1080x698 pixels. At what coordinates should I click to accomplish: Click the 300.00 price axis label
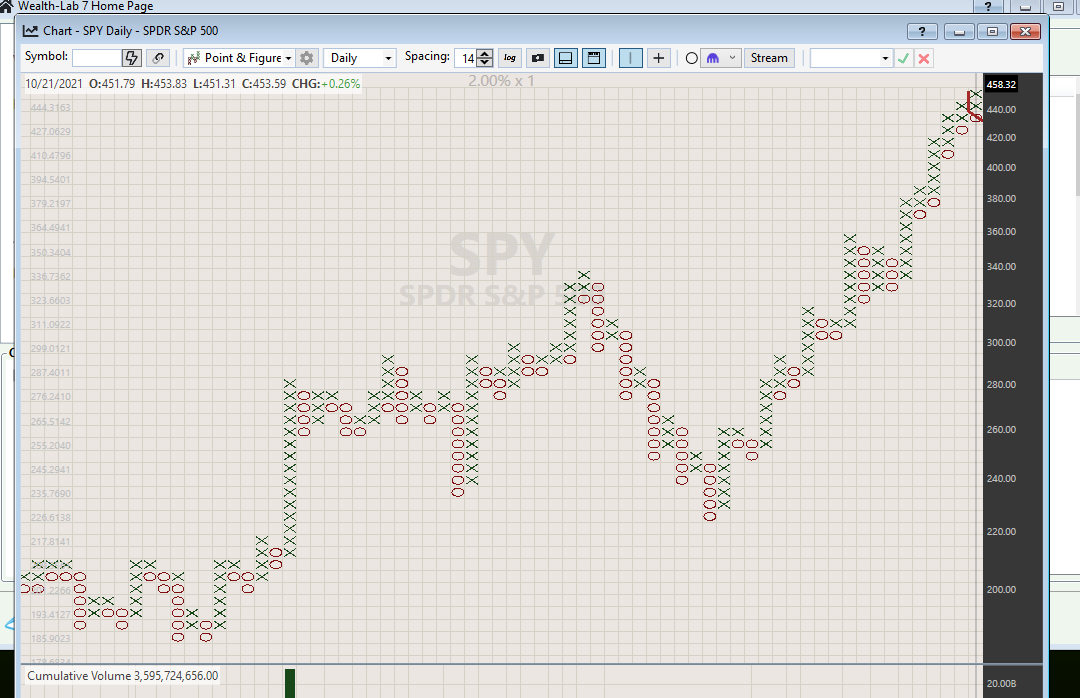click(x=1001, y=342)
